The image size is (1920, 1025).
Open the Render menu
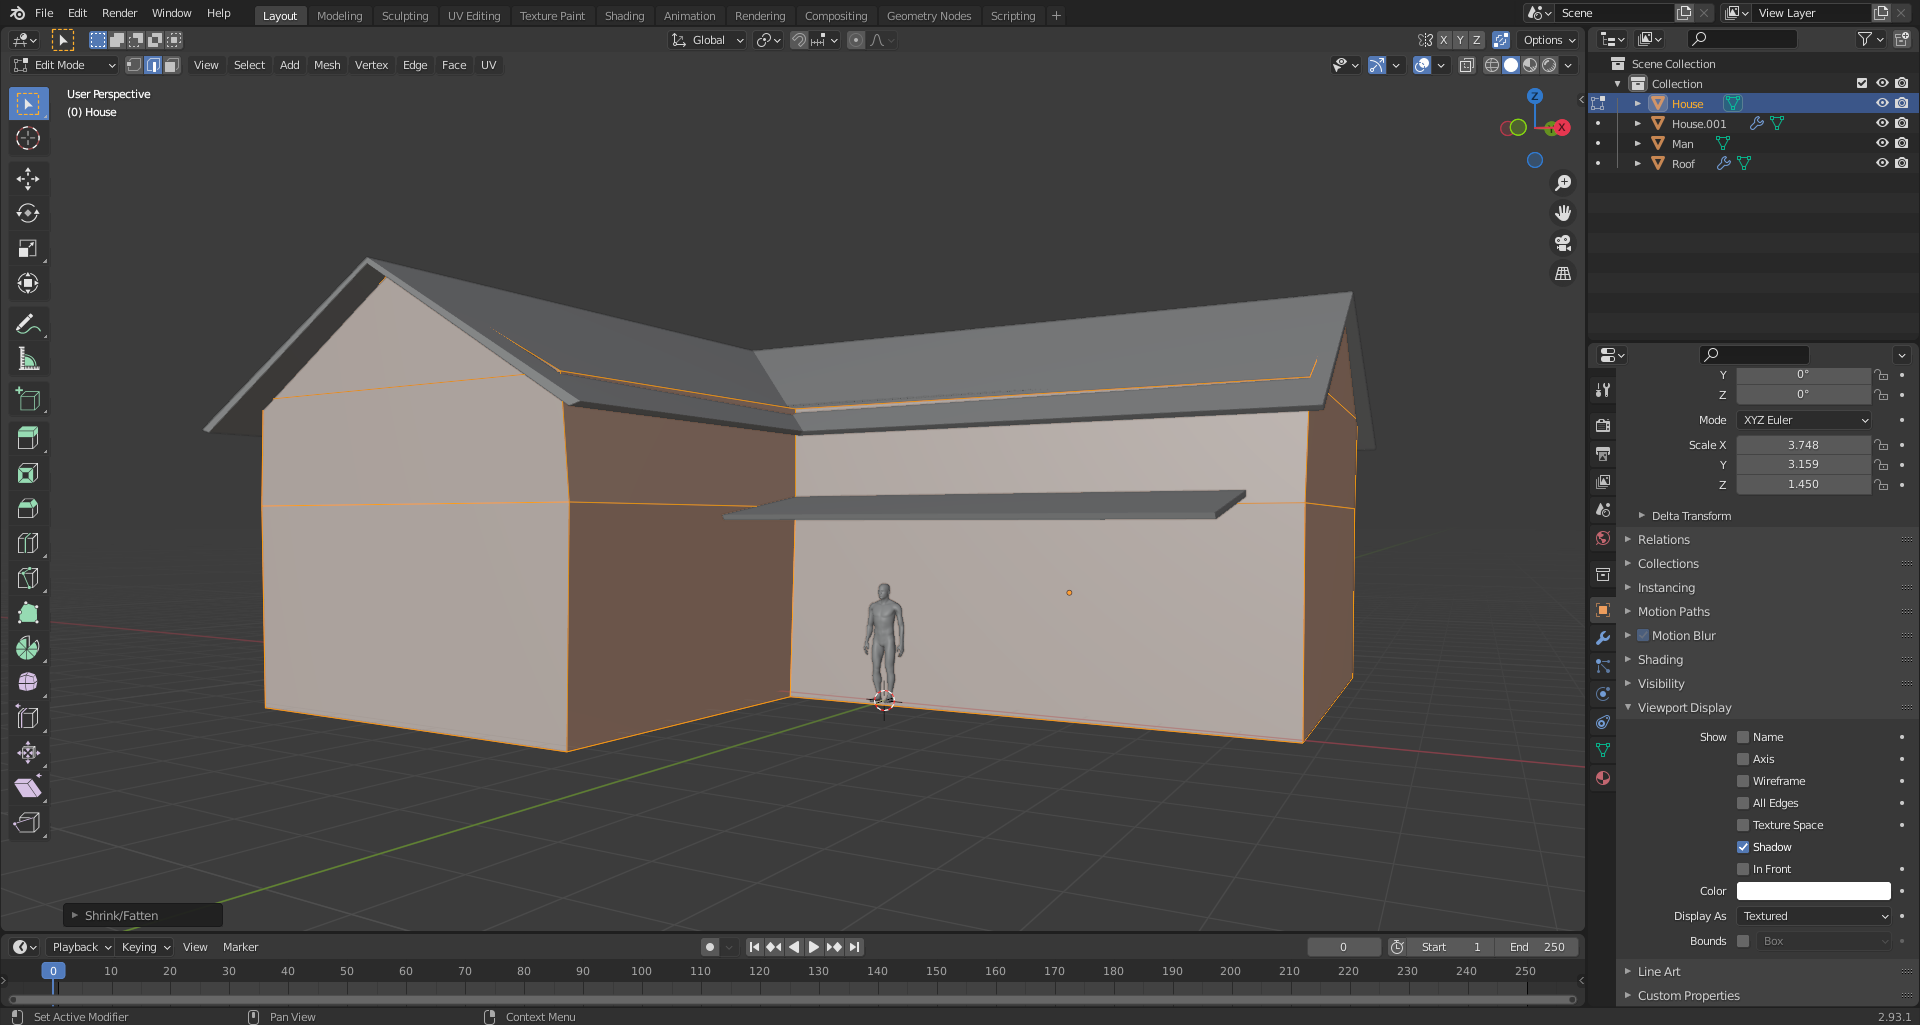pyautogui.click(x=119, y=13)
